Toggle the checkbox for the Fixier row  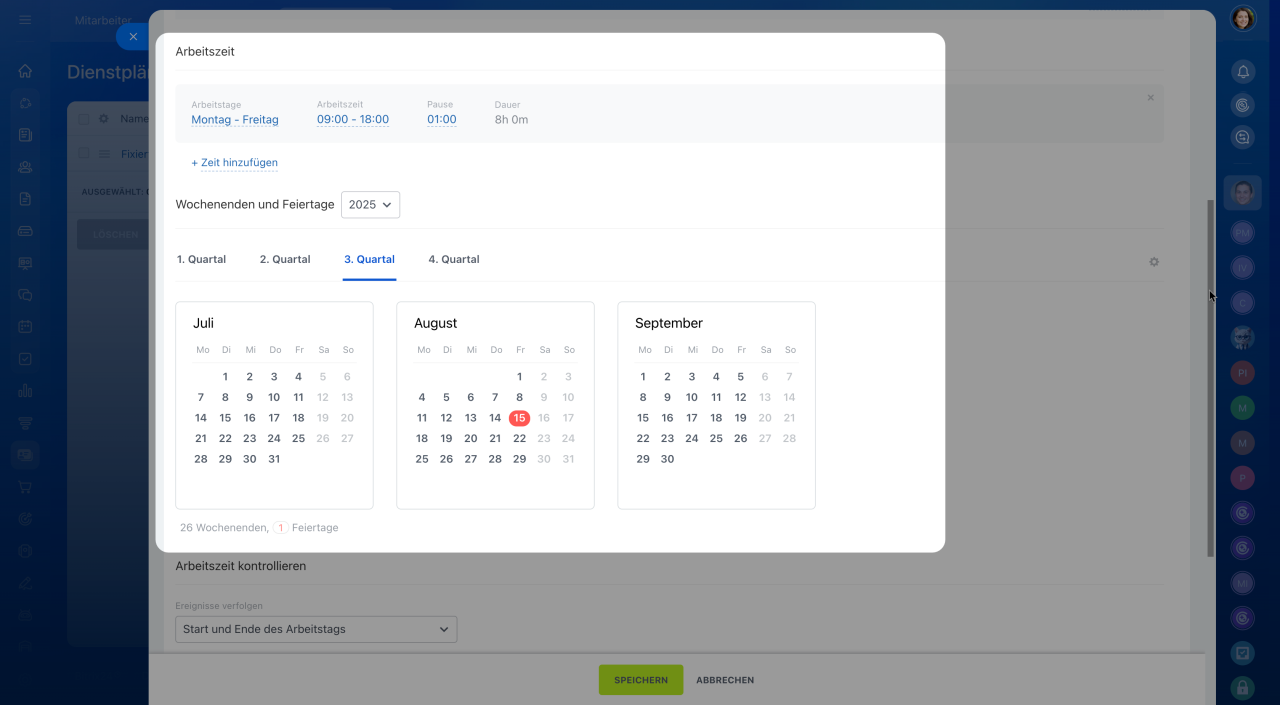[x=84, y=154]
